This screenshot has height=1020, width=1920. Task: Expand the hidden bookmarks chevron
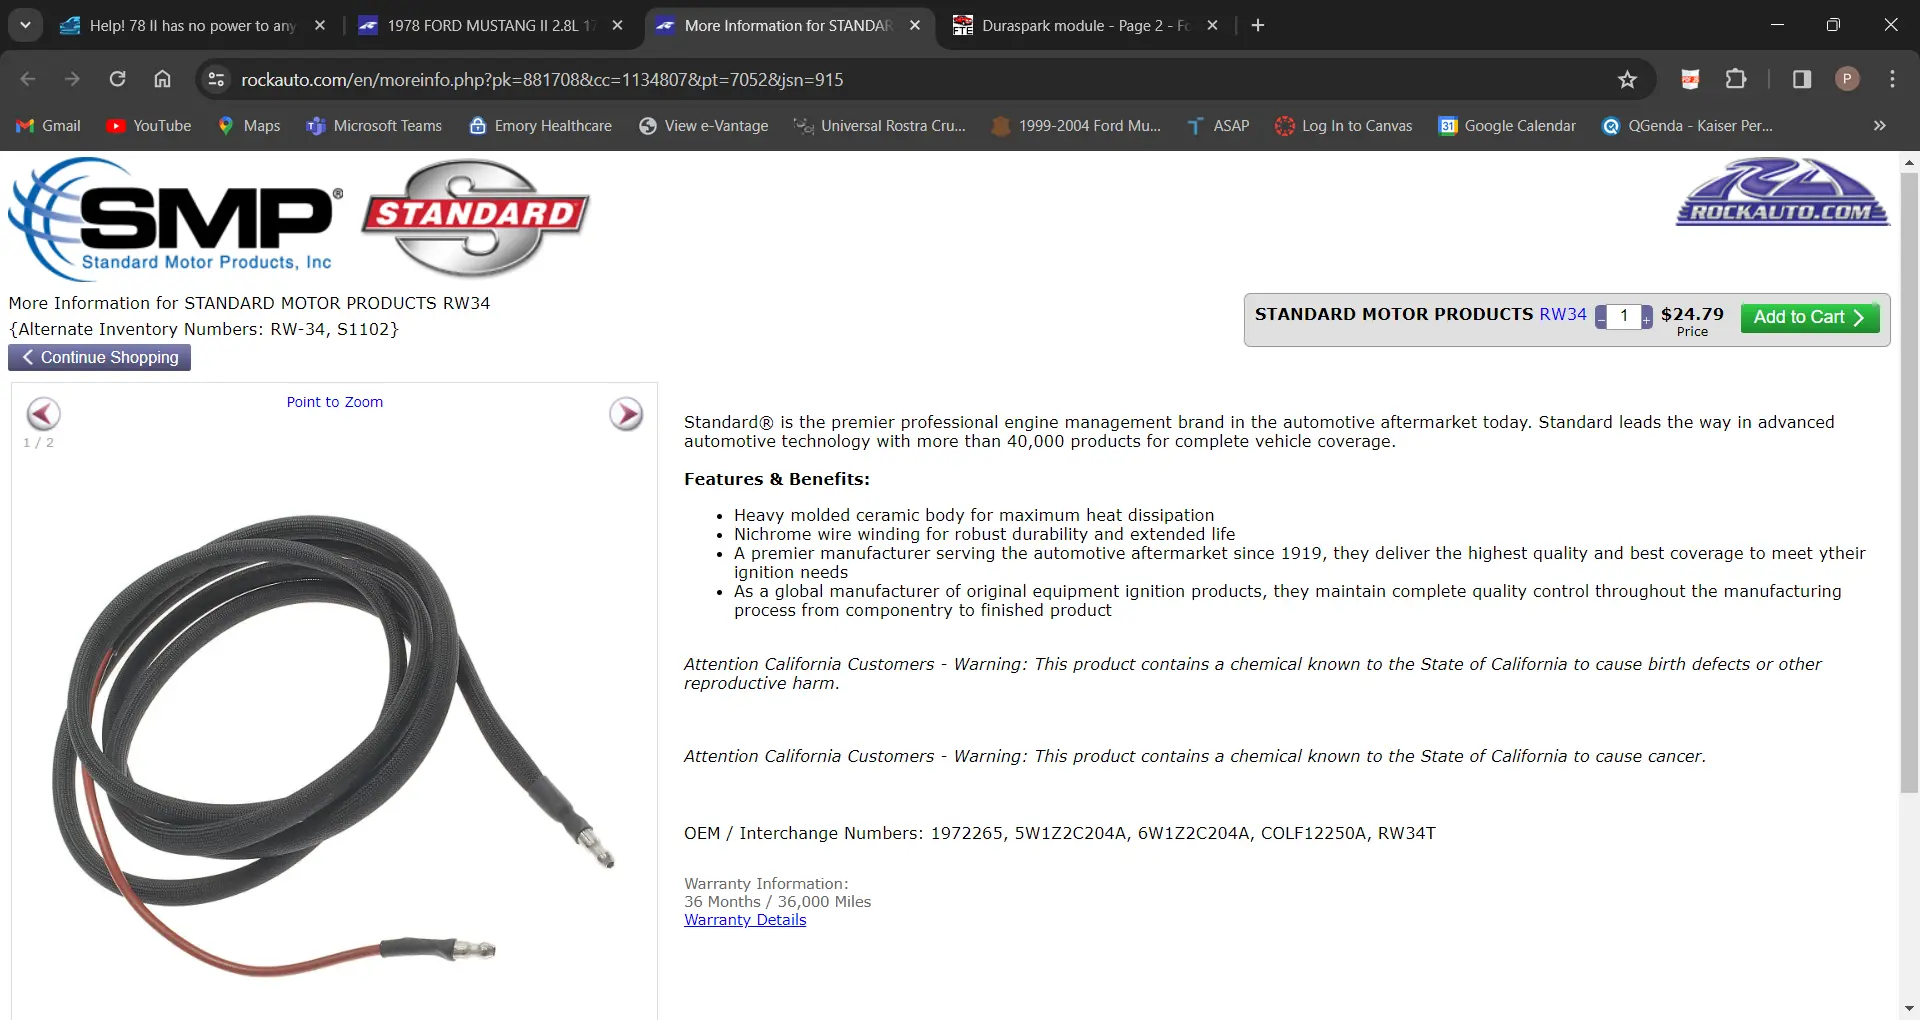1879,126
